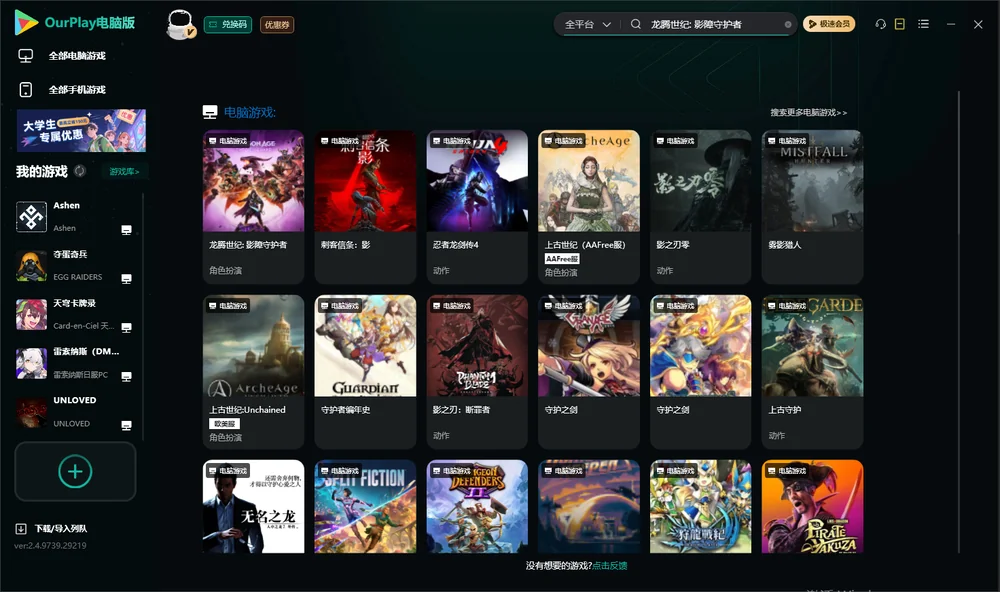Open 全部电脑游戏 in the sidebar
Screen dimensions: 1000x592
click(x=77, y=56)
